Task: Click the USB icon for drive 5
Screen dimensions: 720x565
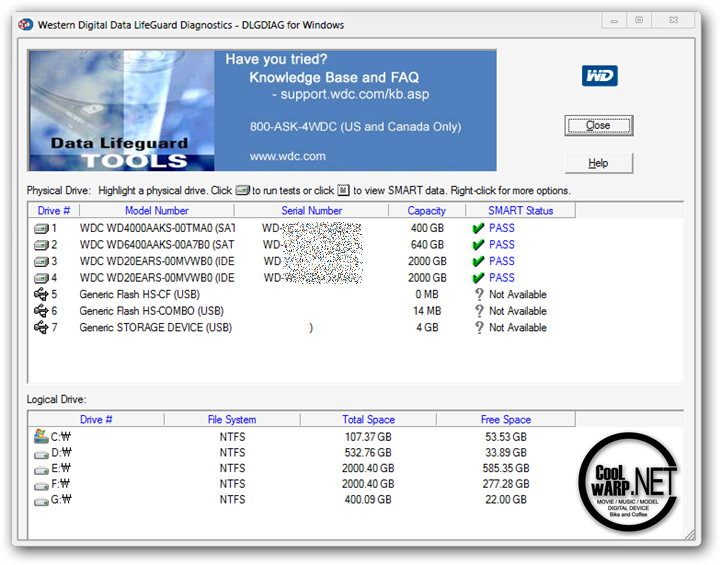Action: tap(41, 294)
